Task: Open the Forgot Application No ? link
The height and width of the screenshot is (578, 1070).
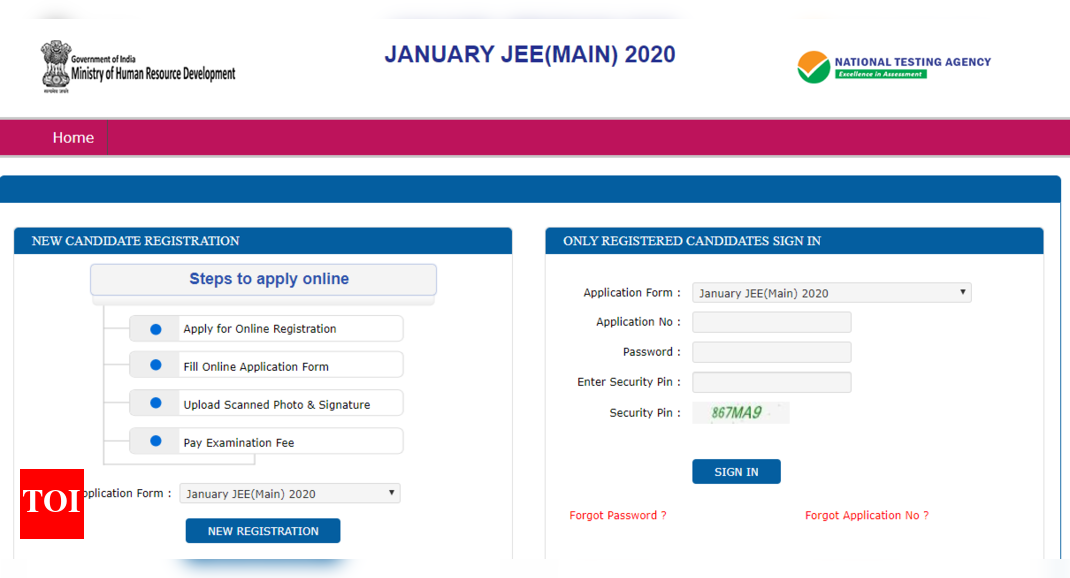Action: point(867,515)
